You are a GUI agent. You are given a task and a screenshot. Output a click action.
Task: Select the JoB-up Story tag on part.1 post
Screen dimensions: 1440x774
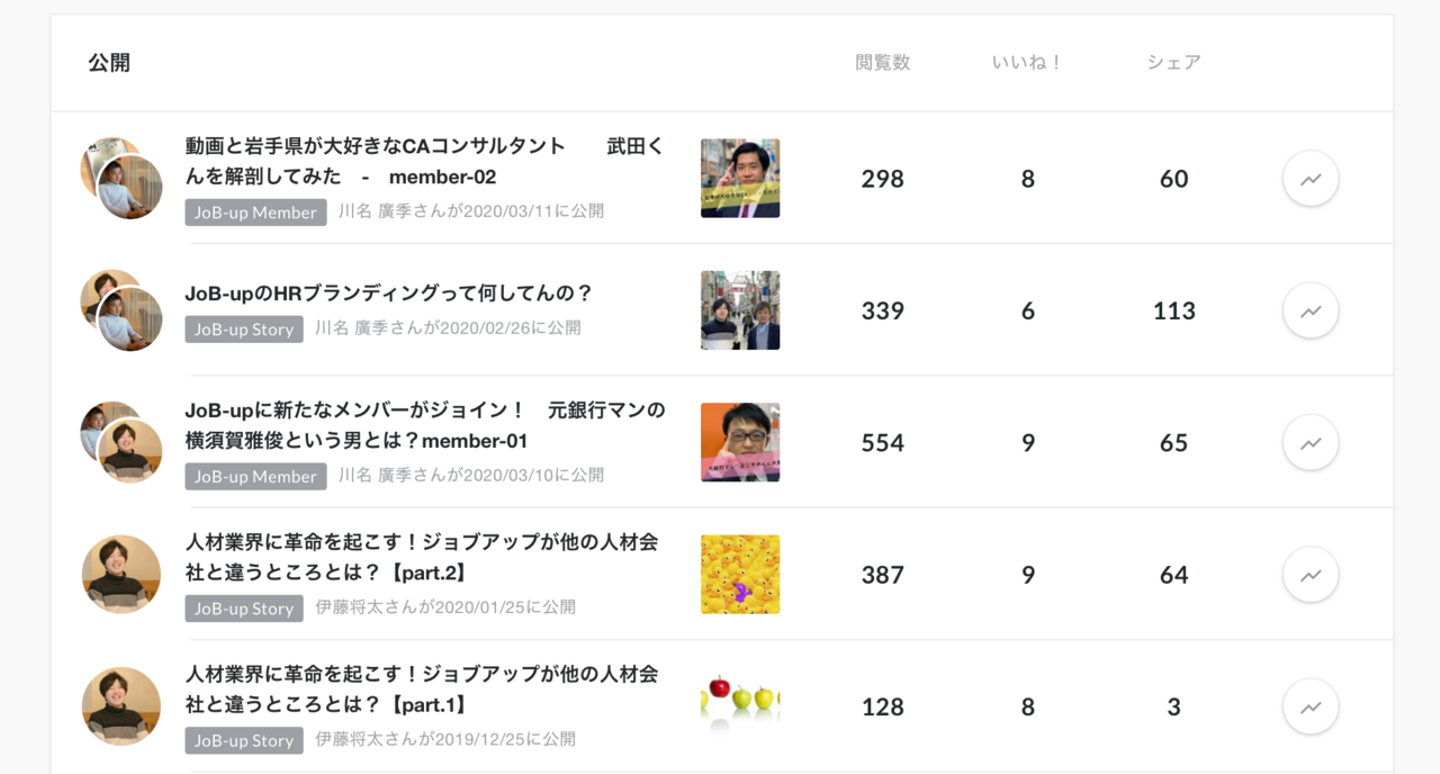coord(244,740)
